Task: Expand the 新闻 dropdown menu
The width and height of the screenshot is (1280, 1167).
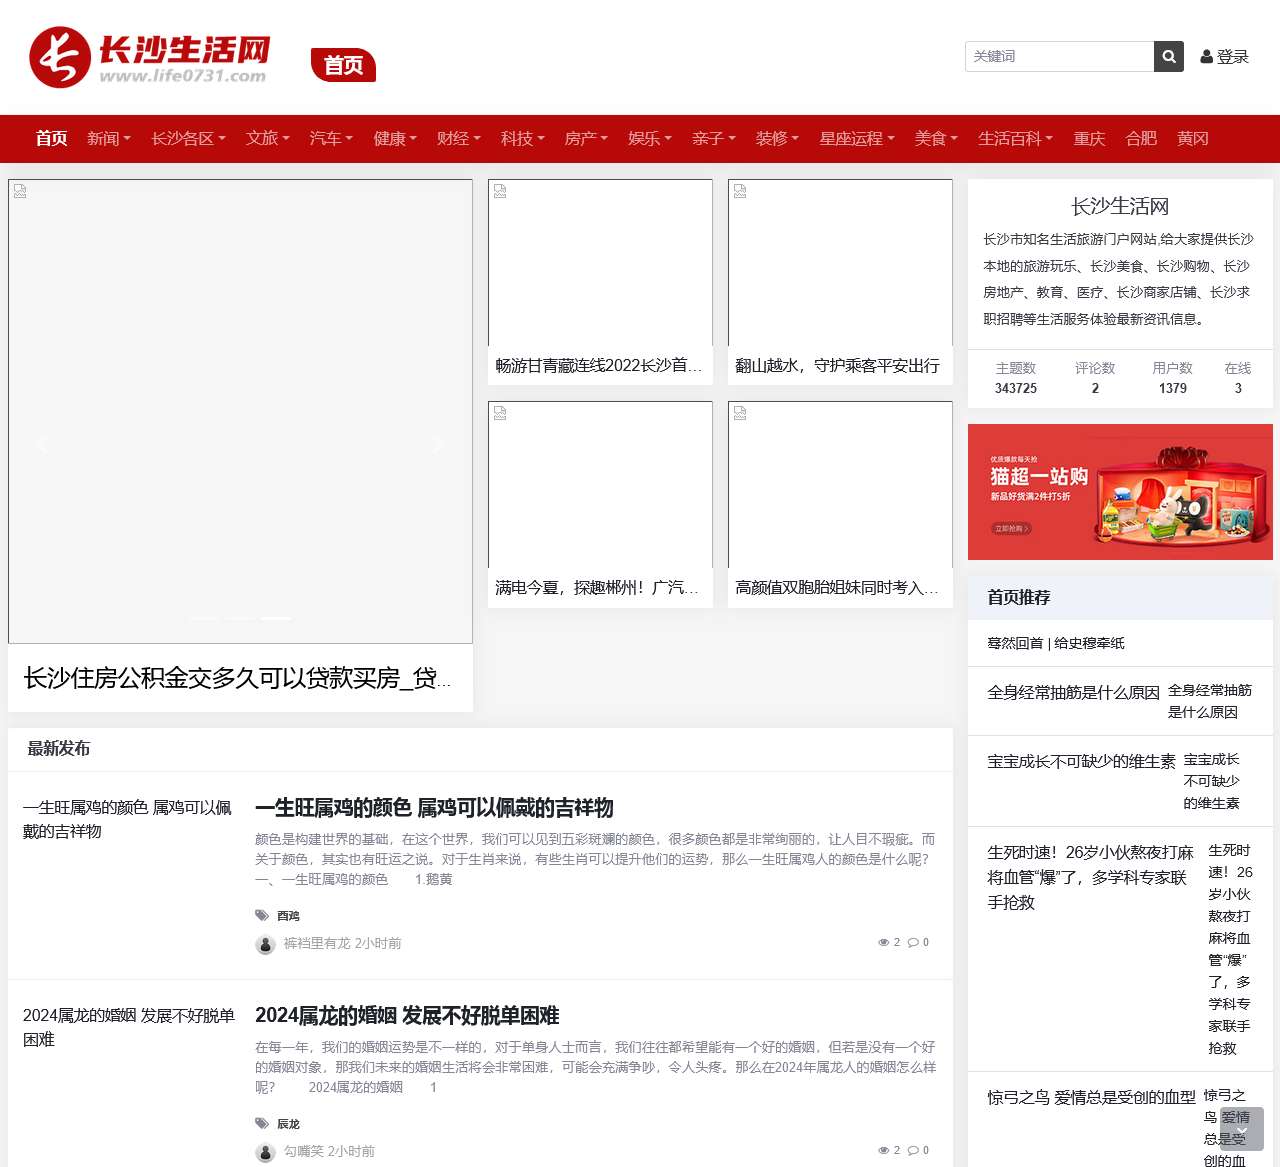Action: (x=108, y=139)
